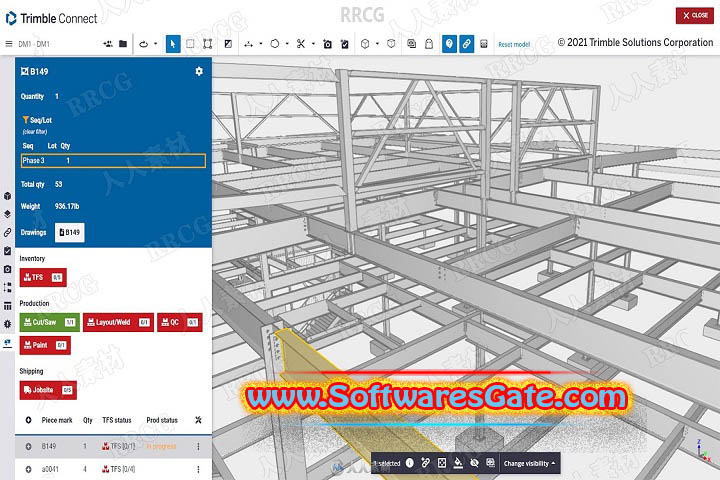The width and height of the screenshot is (720, 480).
Task: Select the measurement tool
Action: pyautogui.click(x=248, y=44)
